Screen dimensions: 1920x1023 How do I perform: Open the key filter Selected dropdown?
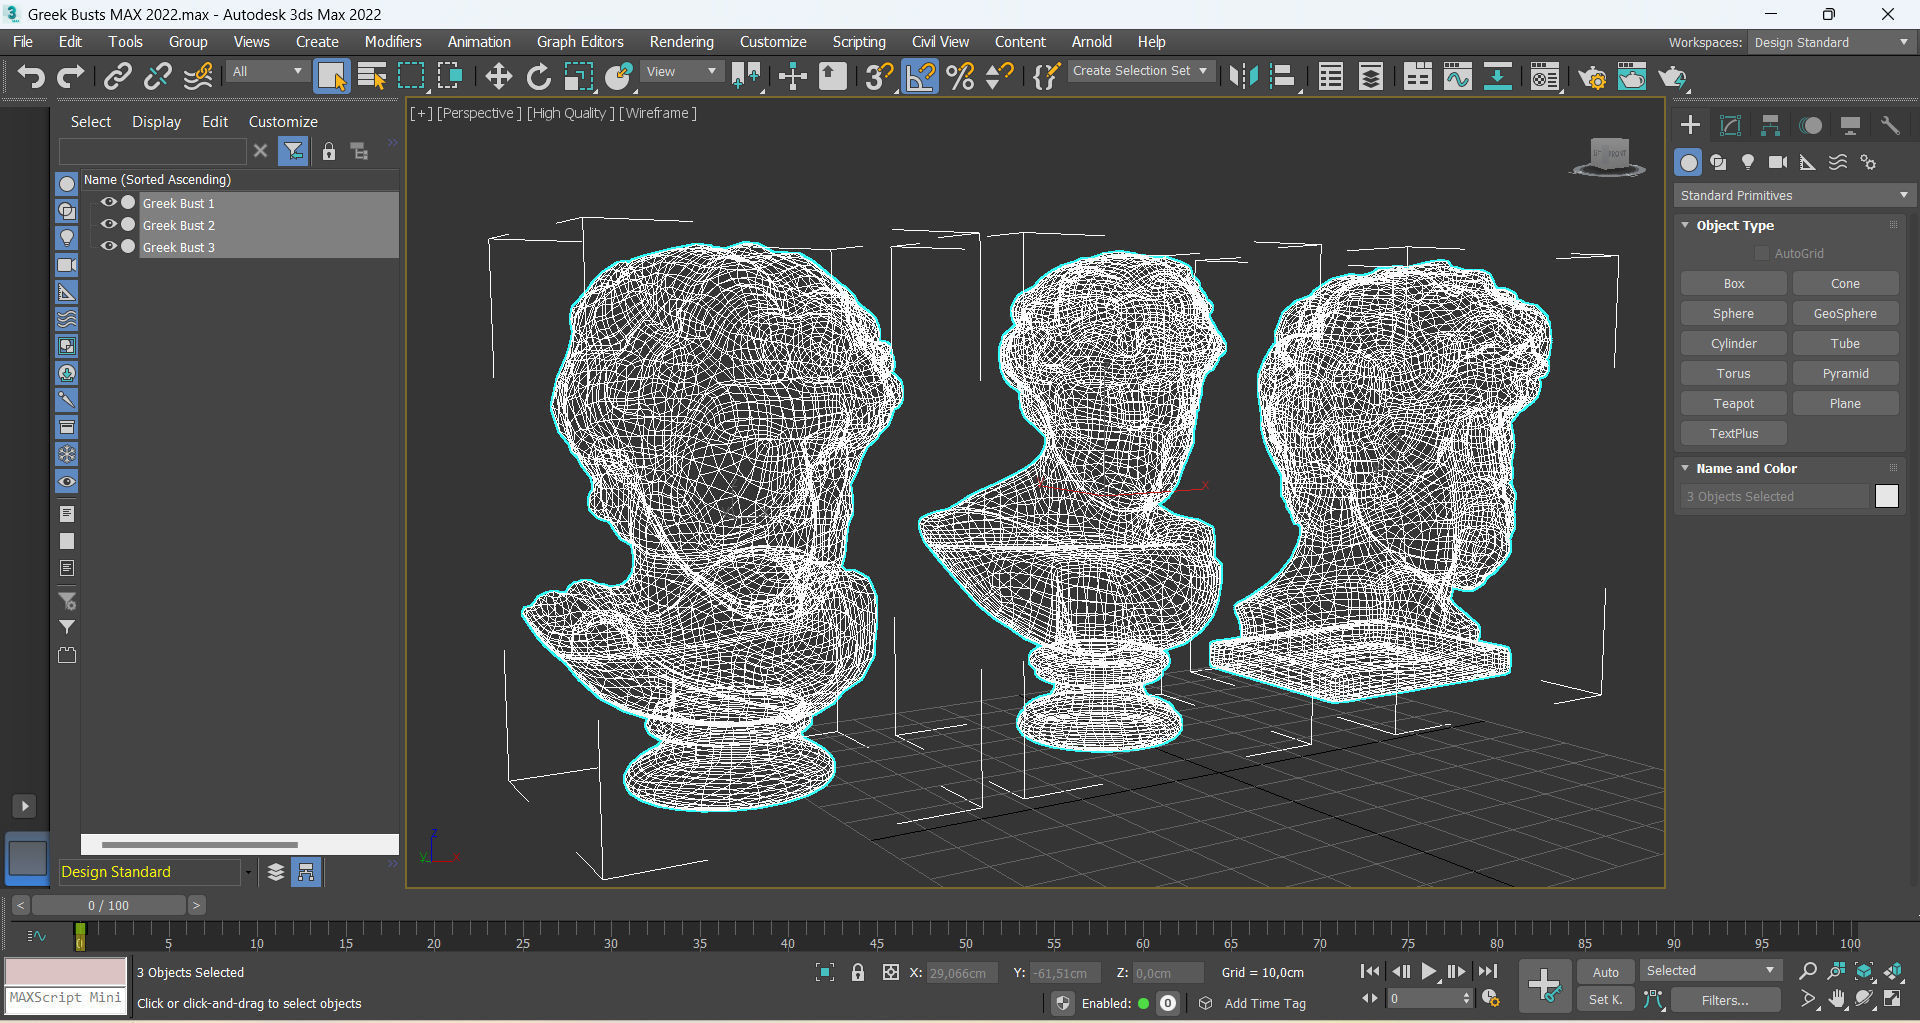coord(1710,971)
